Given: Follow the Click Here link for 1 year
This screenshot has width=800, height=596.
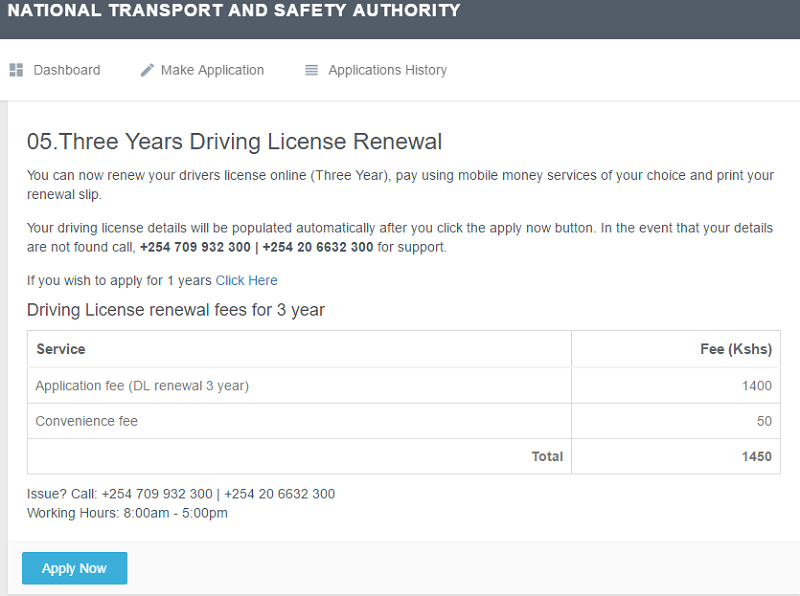Looking at the screenshot, I should (x=246, y=280).
